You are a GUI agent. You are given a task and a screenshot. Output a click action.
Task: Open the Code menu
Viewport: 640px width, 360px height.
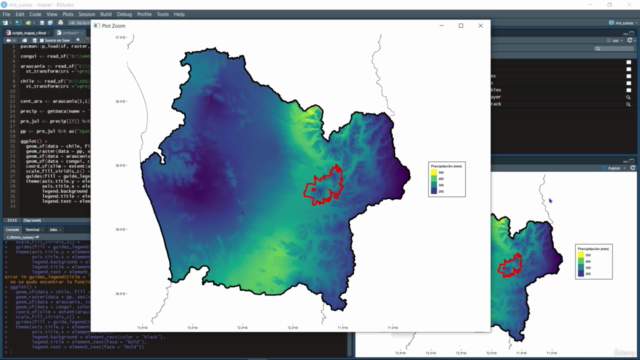[35, 14]
